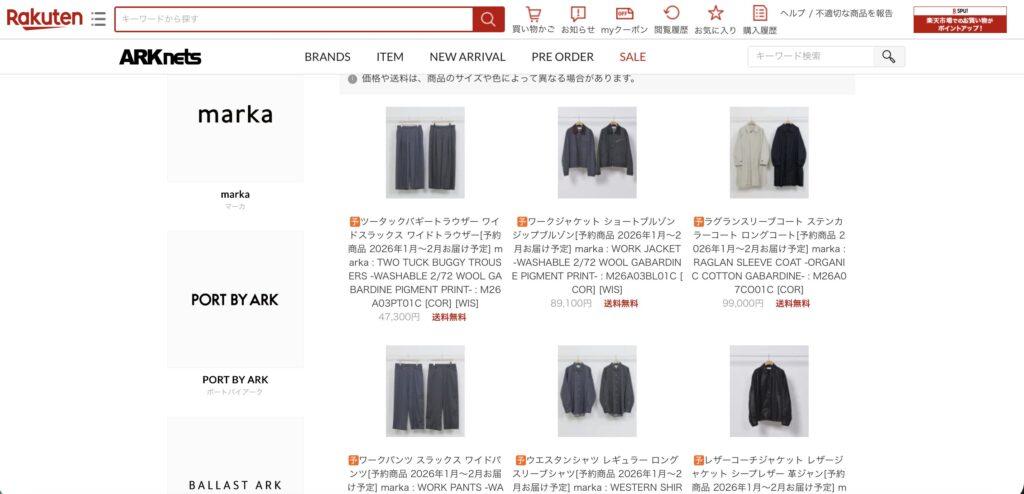This screenshot has height=494, width=1024.
Task: Open favorites star icon お気に入り
Action: [x=715, y=20]
